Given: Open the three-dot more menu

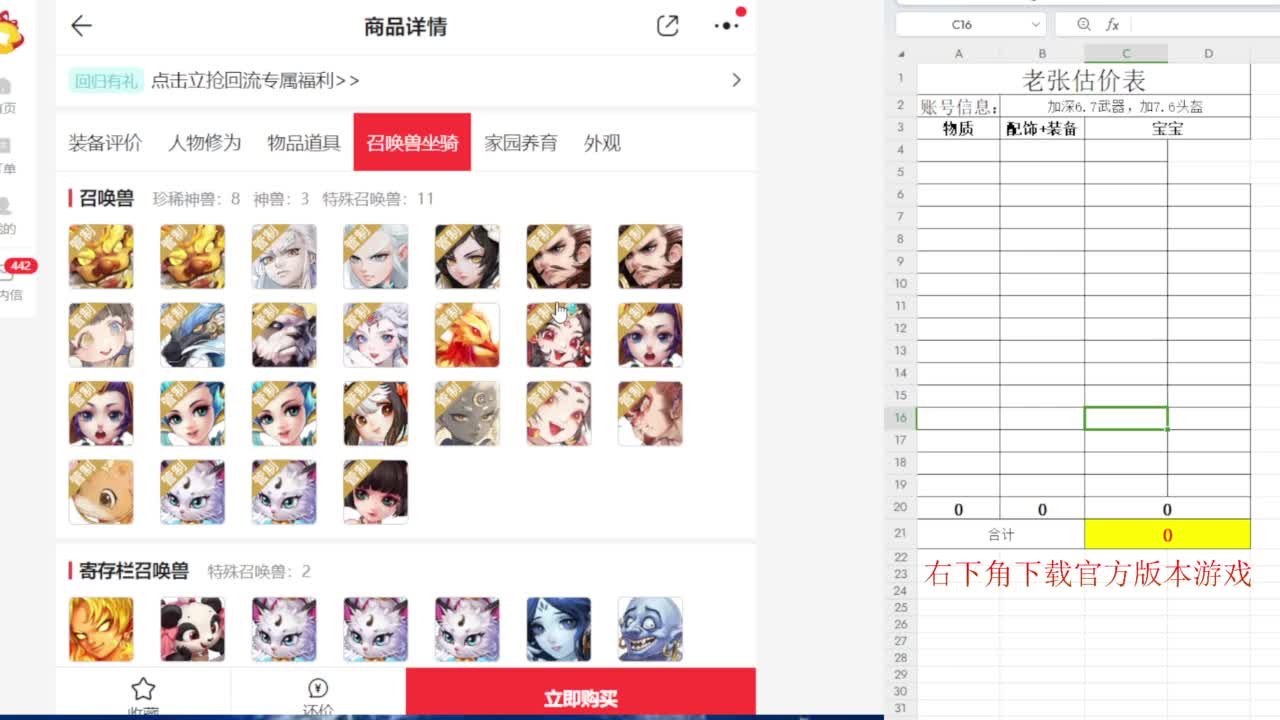Looking at the screenshot, I should (727, 26).
